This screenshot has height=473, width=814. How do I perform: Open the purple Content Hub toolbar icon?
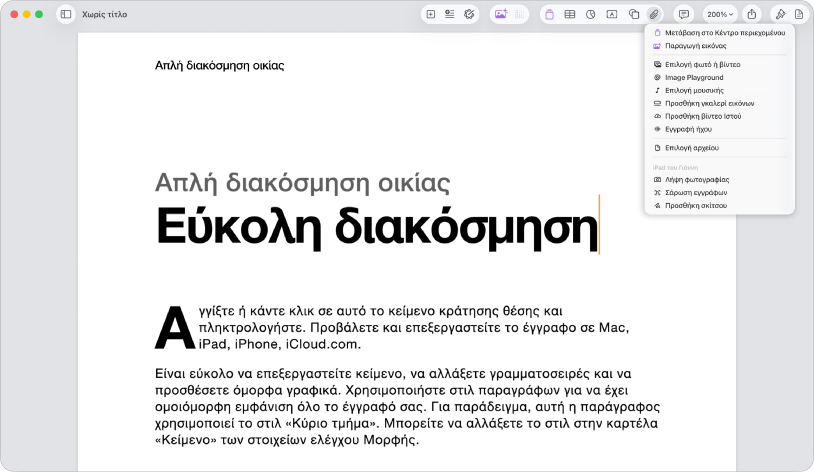pyautogui.click(x=549, y=15)
